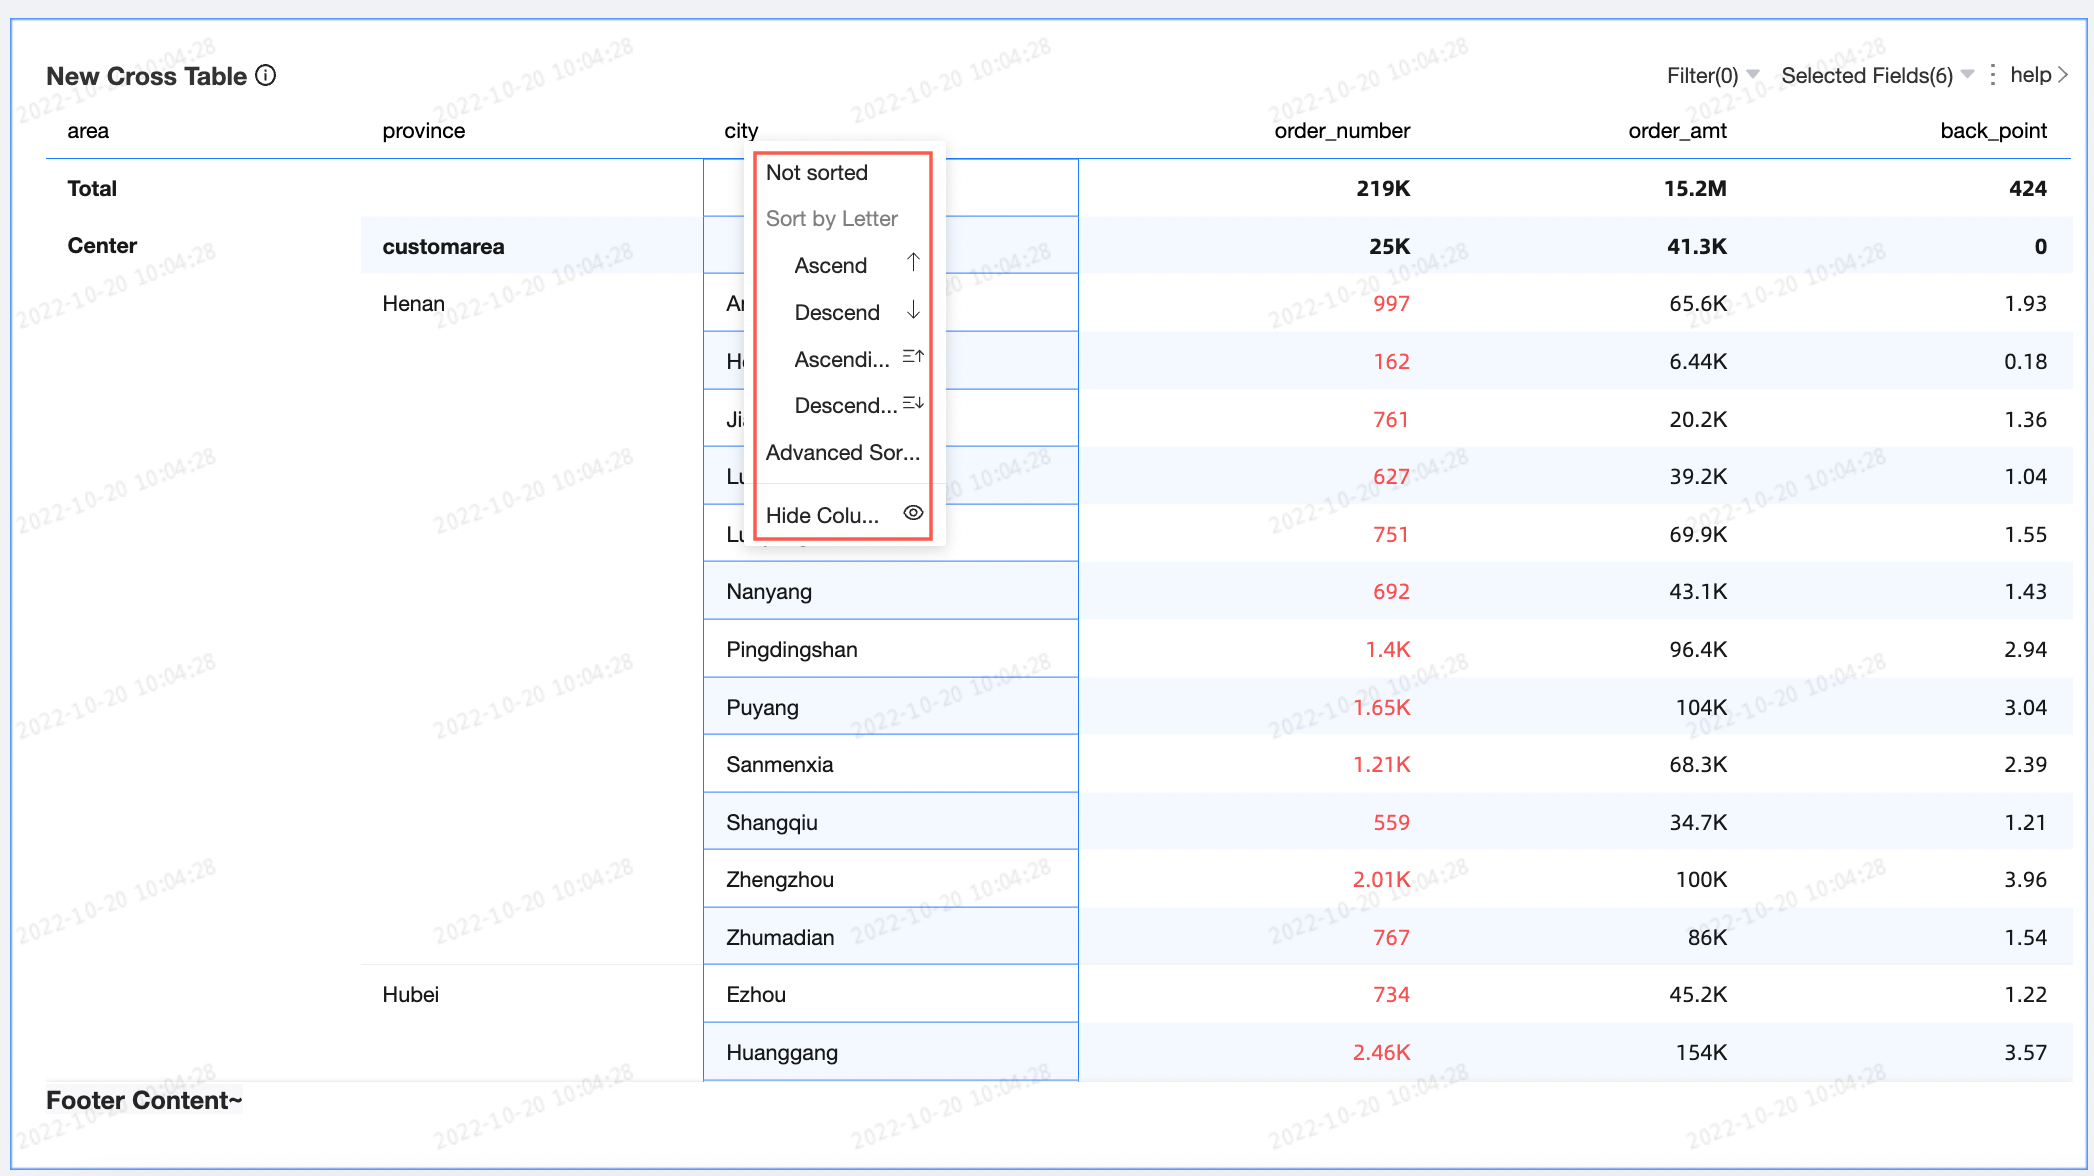Click the order_number column header
Image resolution: width=2094 pixels, height=1176 pixels.
1341,131
